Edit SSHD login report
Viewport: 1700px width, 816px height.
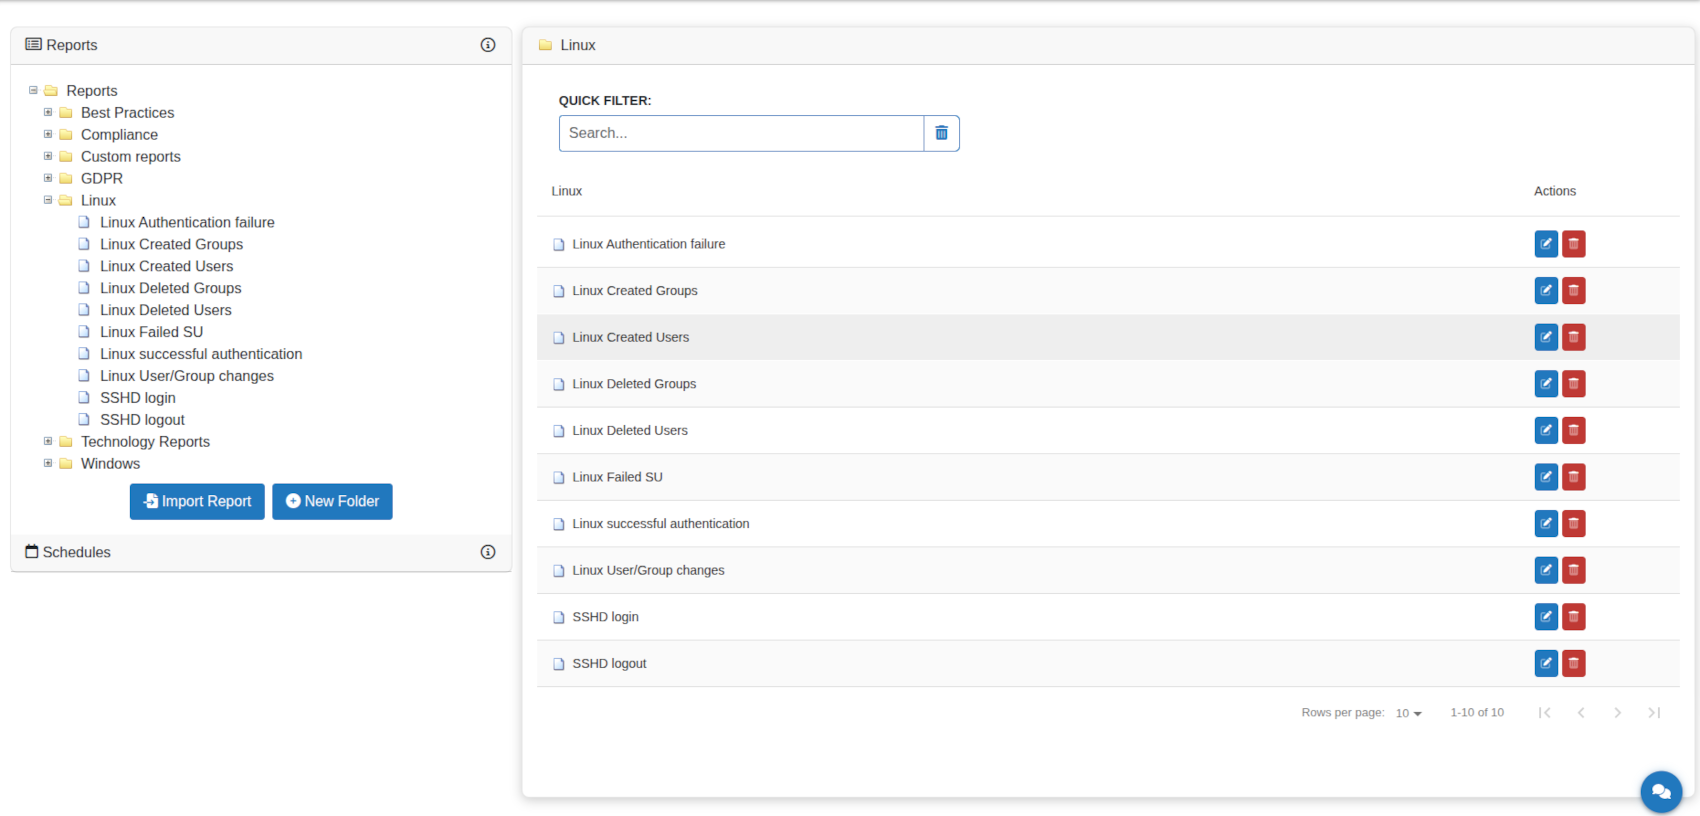[x=1546, y=617]
